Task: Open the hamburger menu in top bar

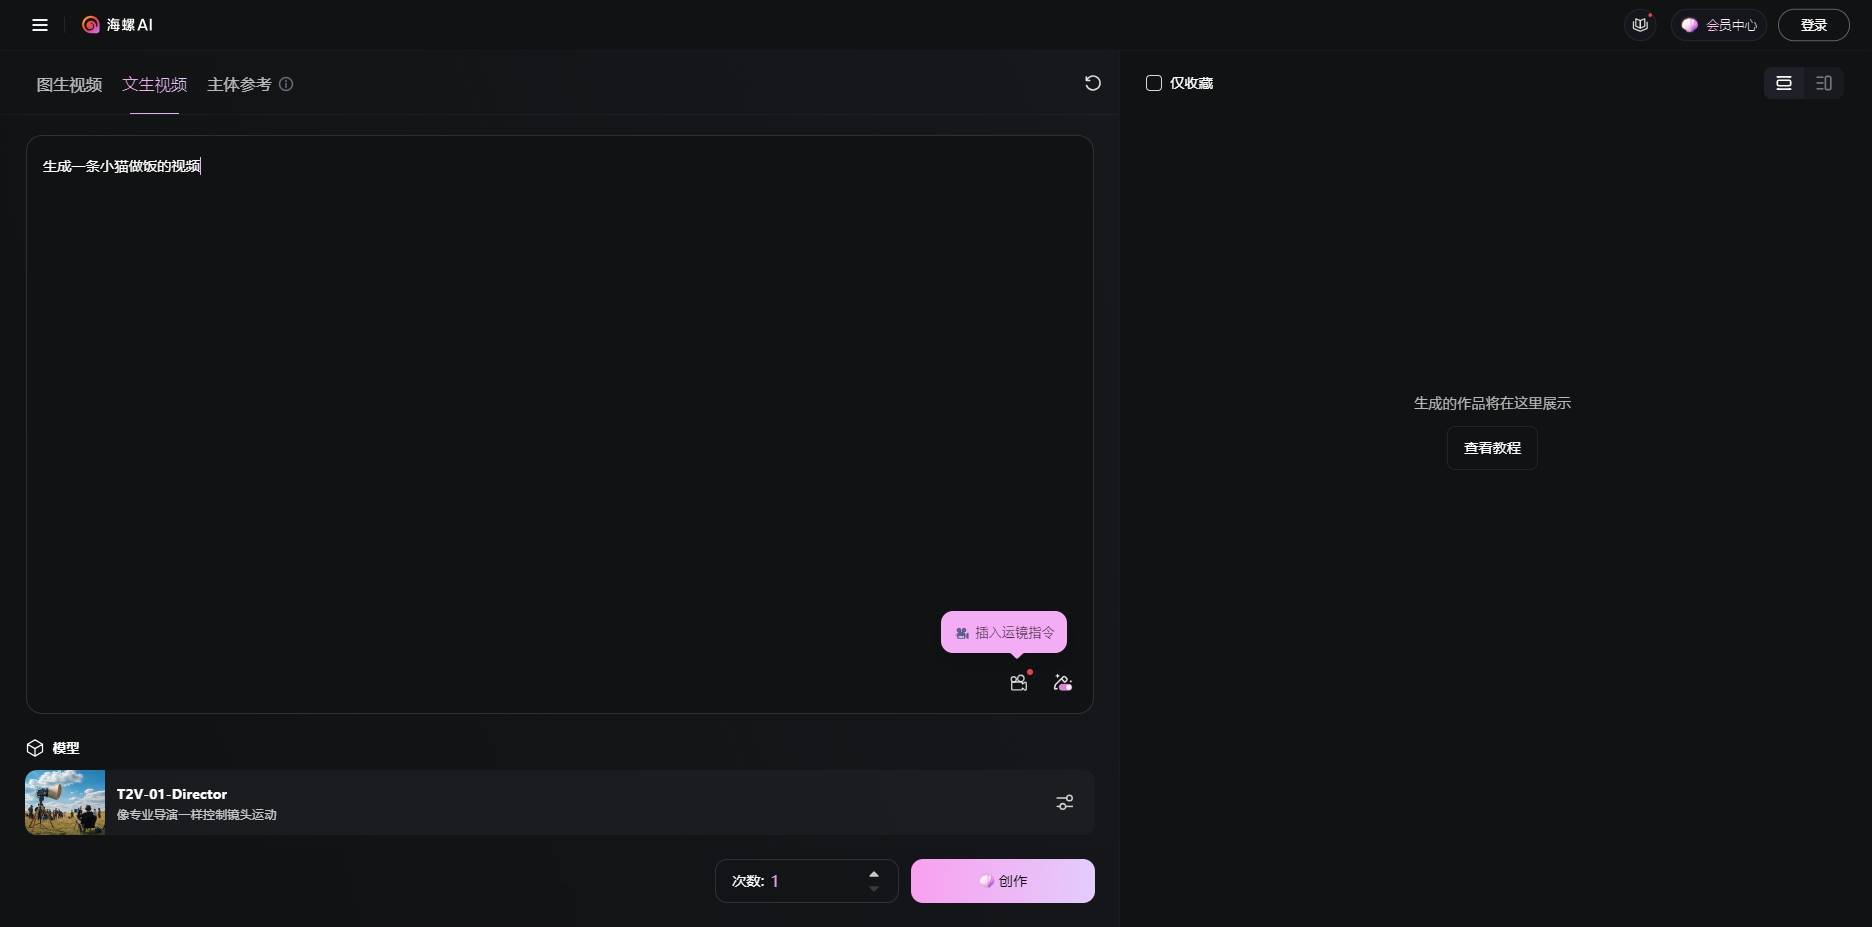Action: (x=40, y=25)
